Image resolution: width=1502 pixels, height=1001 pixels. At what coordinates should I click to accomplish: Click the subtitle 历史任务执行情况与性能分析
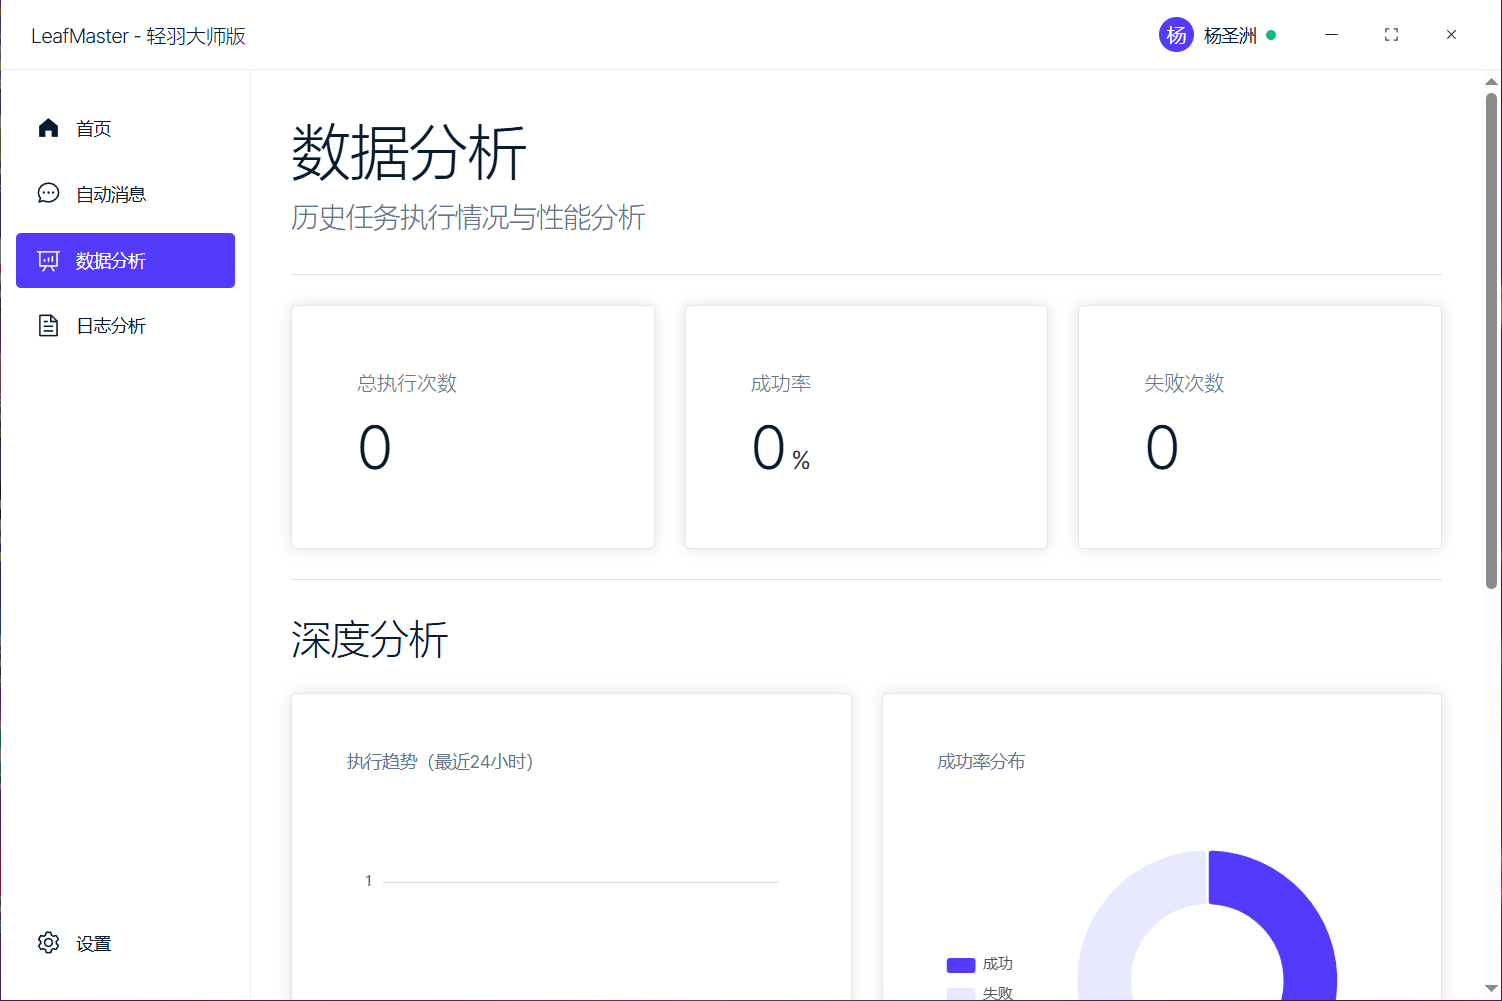coord(468,217)
